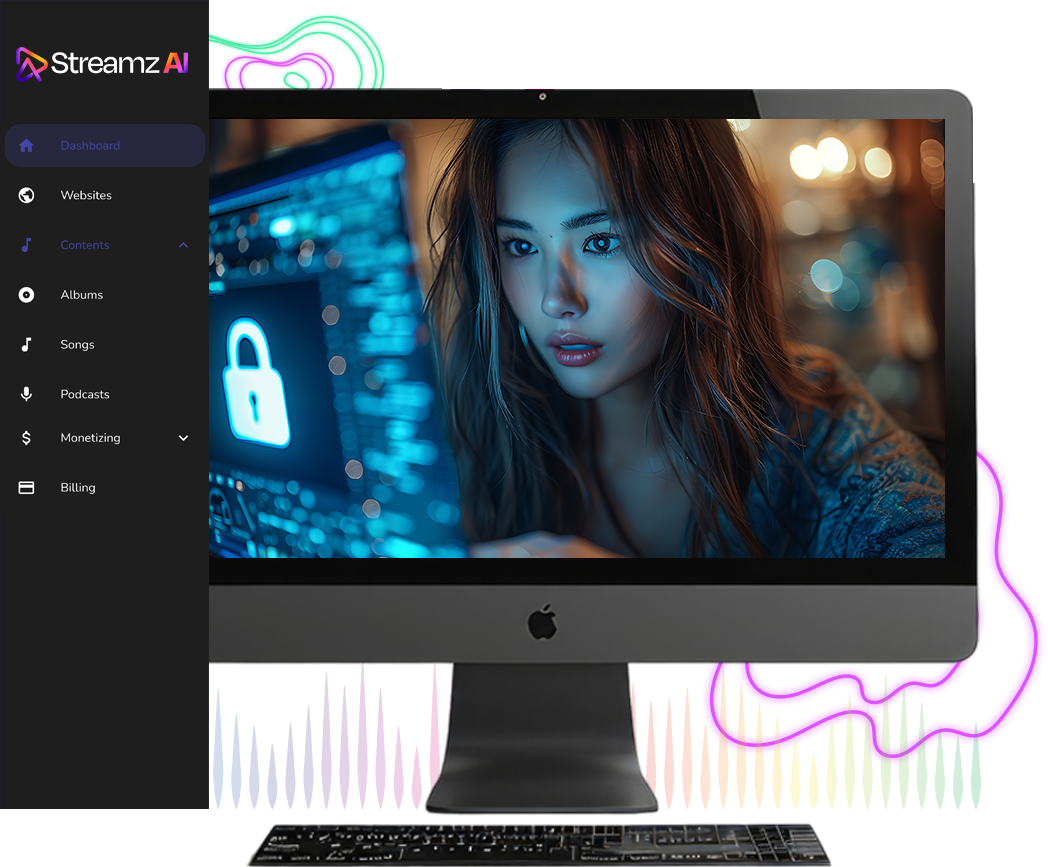
Task: Click the Apple logo on the monitor
Action: [542, 623]
